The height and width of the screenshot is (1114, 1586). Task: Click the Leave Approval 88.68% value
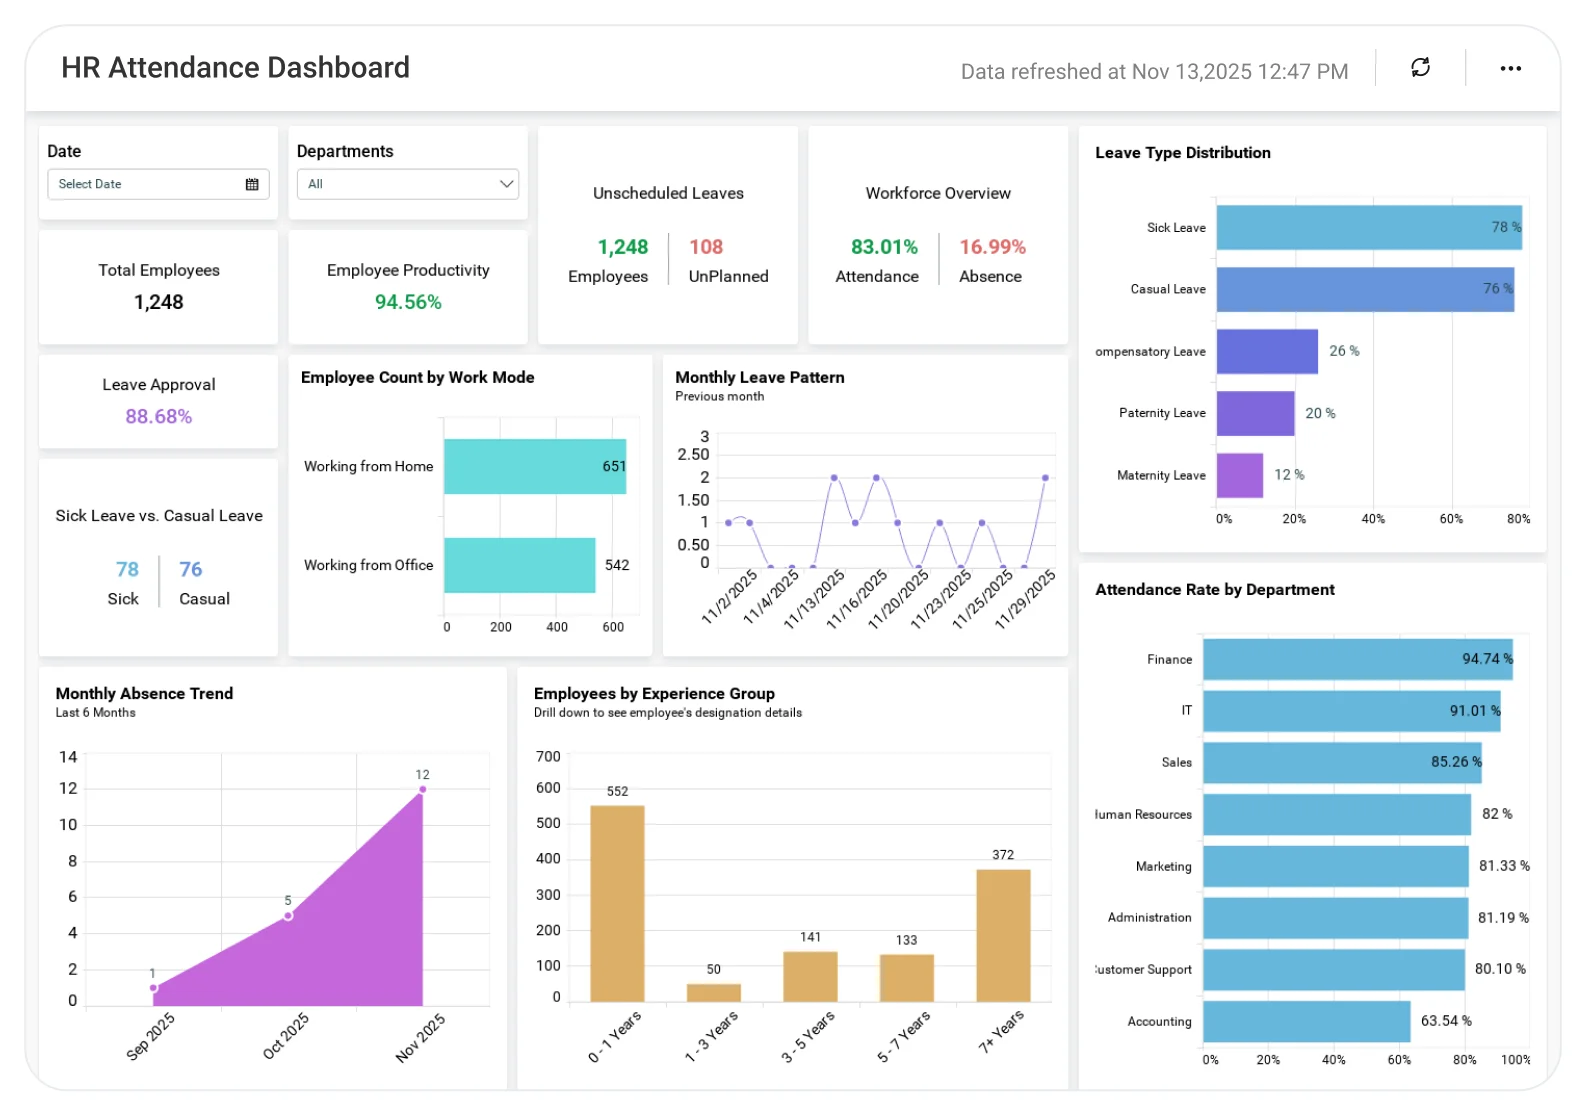159,416
